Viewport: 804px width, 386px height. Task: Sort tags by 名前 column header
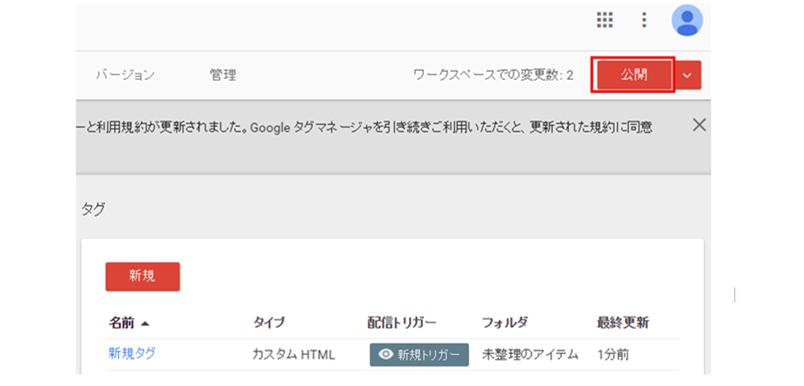pyautogui.click(x=129, y=323)
